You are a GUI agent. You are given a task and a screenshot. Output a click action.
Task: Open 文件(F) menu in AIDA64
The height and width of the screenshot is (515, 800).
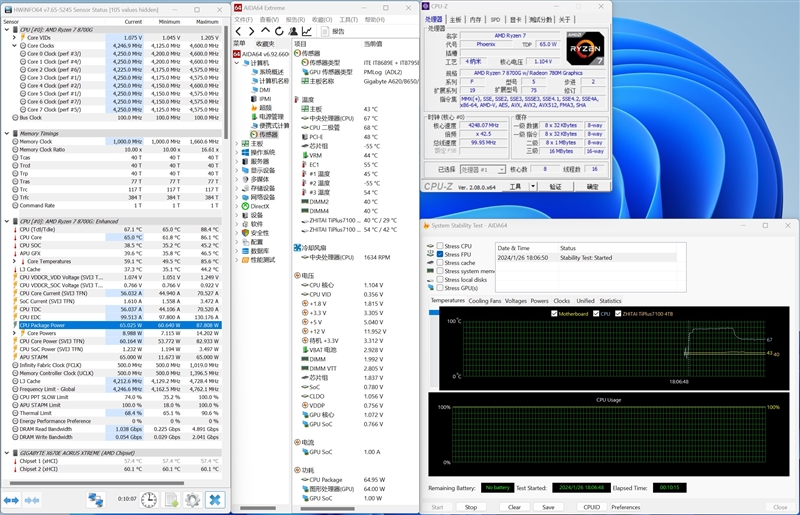point(243,19)
